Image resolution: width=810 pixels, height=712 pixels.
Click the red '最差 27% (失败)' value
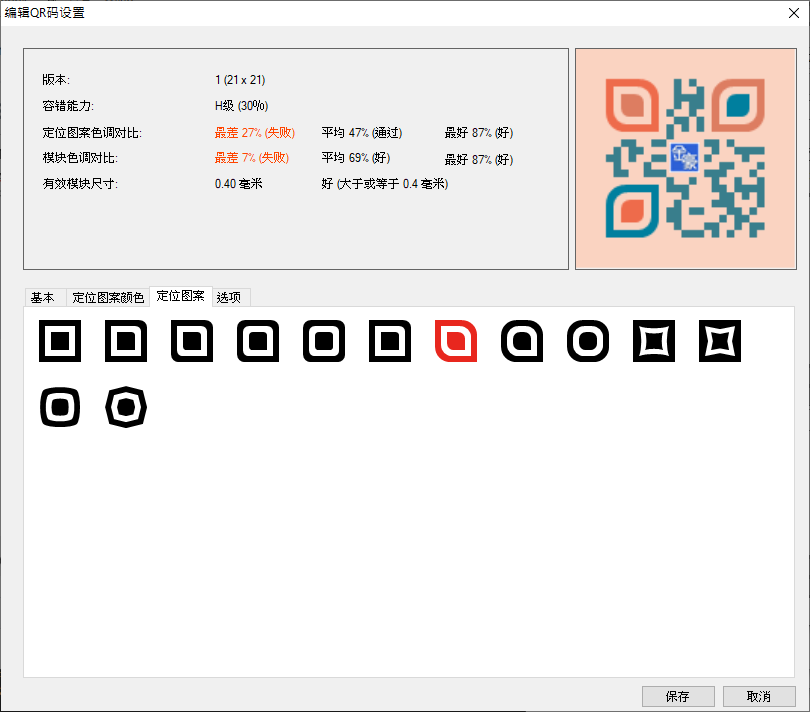(255, 133)
